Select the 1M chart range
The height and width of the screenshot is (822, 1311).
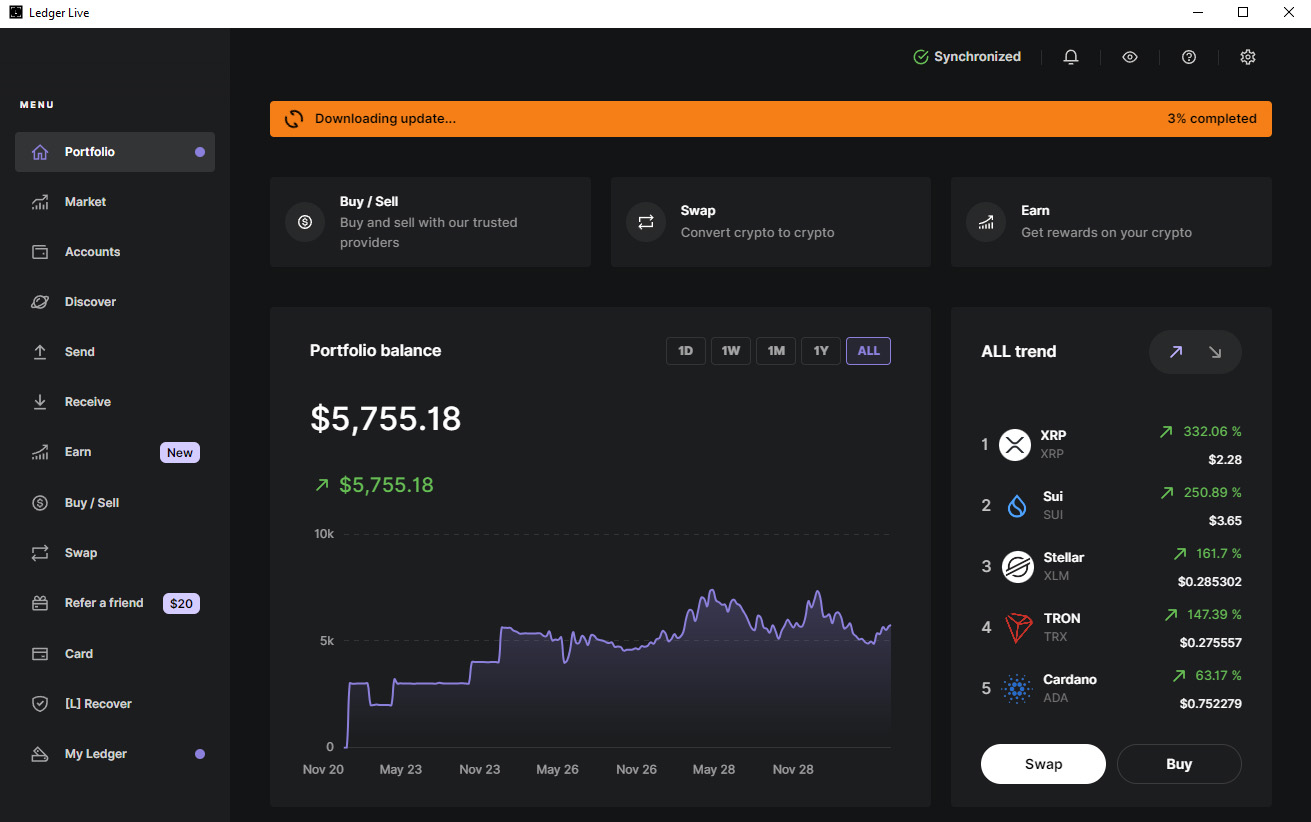pyautogui.click(x=776, y=351)
